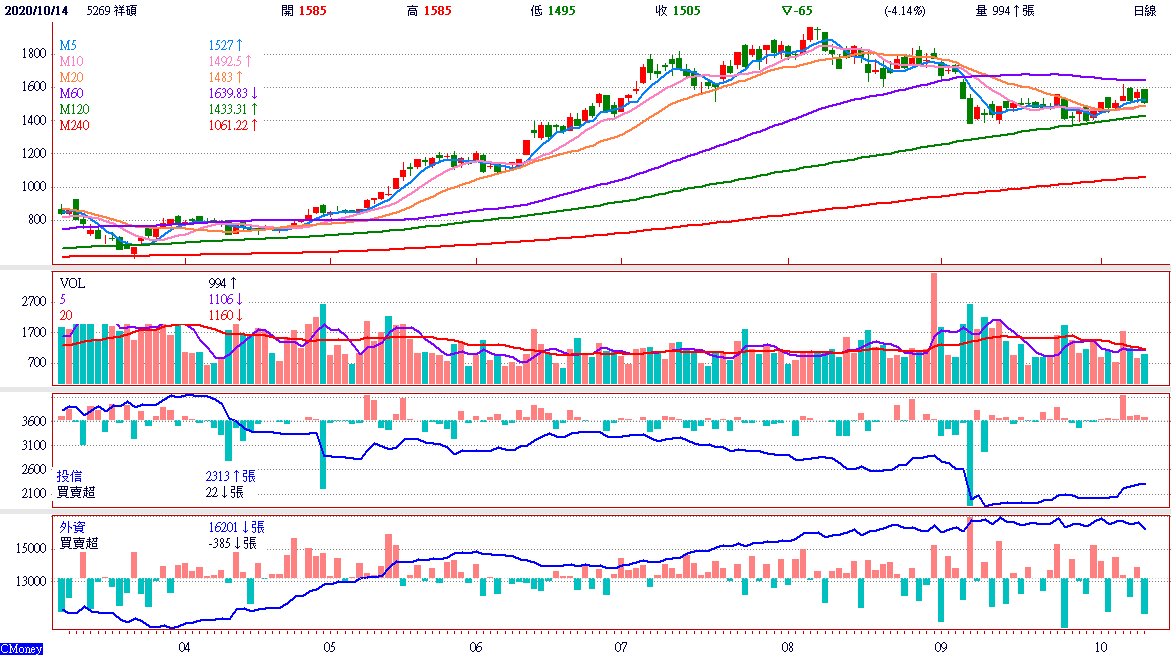Click the down-triangle price change indicator -65
The image size is (1171, 667).
tap(796, 11)
